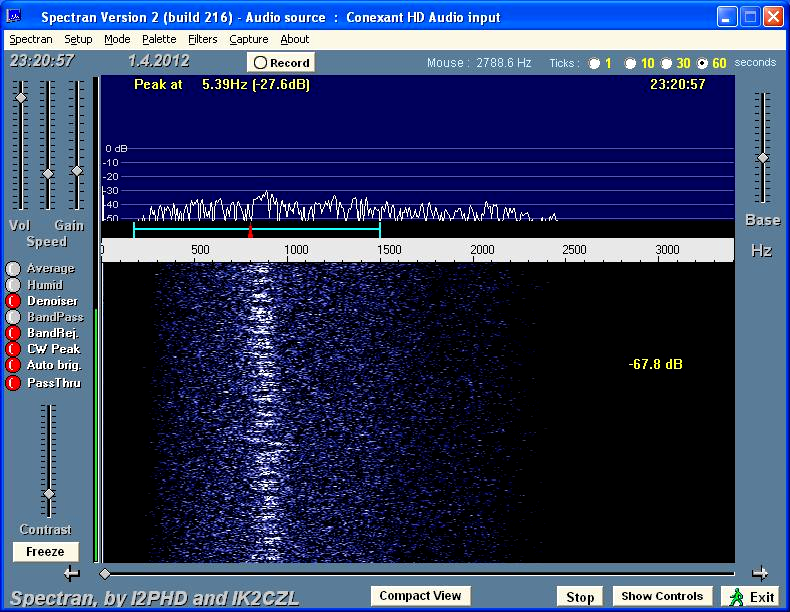Click the Vol slider handle
This screenshot has width=790, height=612.
point(21,98)
